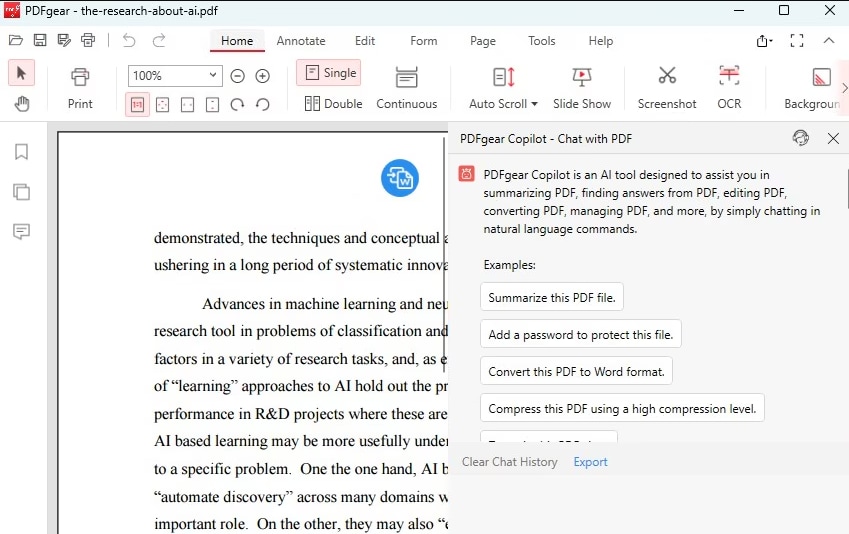
Task: Click the fit width icon
Action: pos(187,105)
